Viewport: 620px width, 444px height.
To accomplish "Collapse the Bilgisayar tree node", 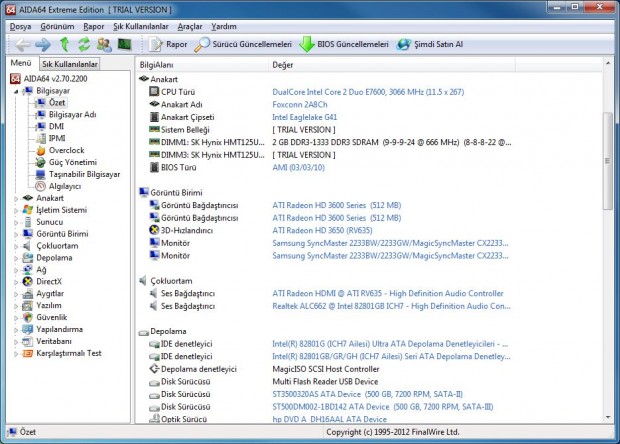I will [16, 91].
